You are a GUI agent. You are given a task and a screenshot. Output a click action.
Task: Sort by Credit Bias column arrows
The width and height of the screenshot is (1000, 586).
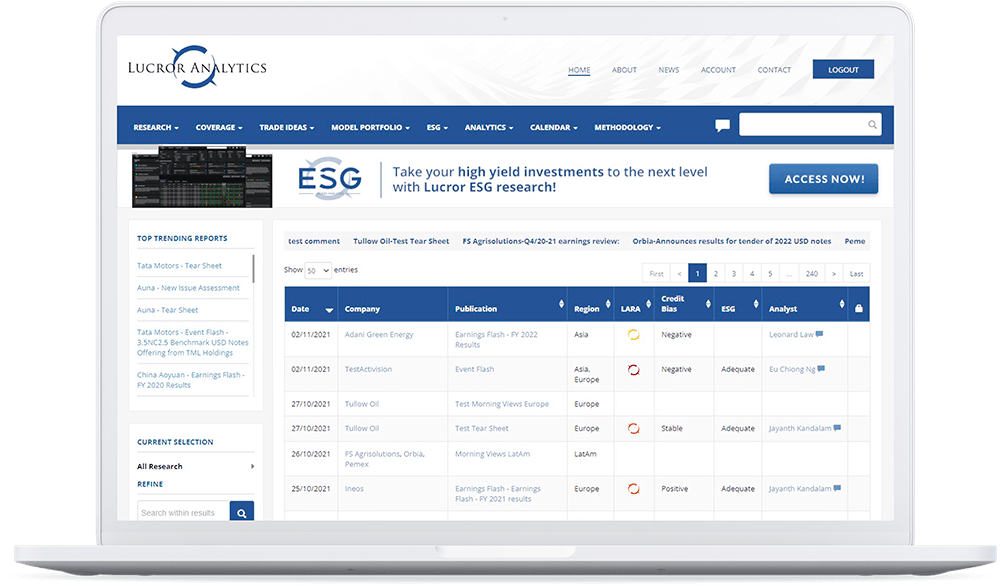(708, 304)
